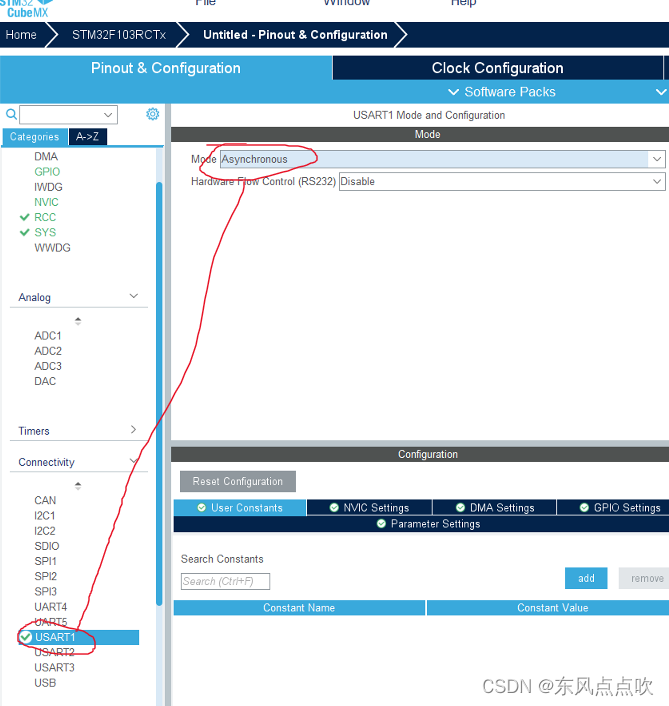This screenshot has width=669, height=706.
Task: Click the search magnifier icon
Action: (x=11, y=114)
